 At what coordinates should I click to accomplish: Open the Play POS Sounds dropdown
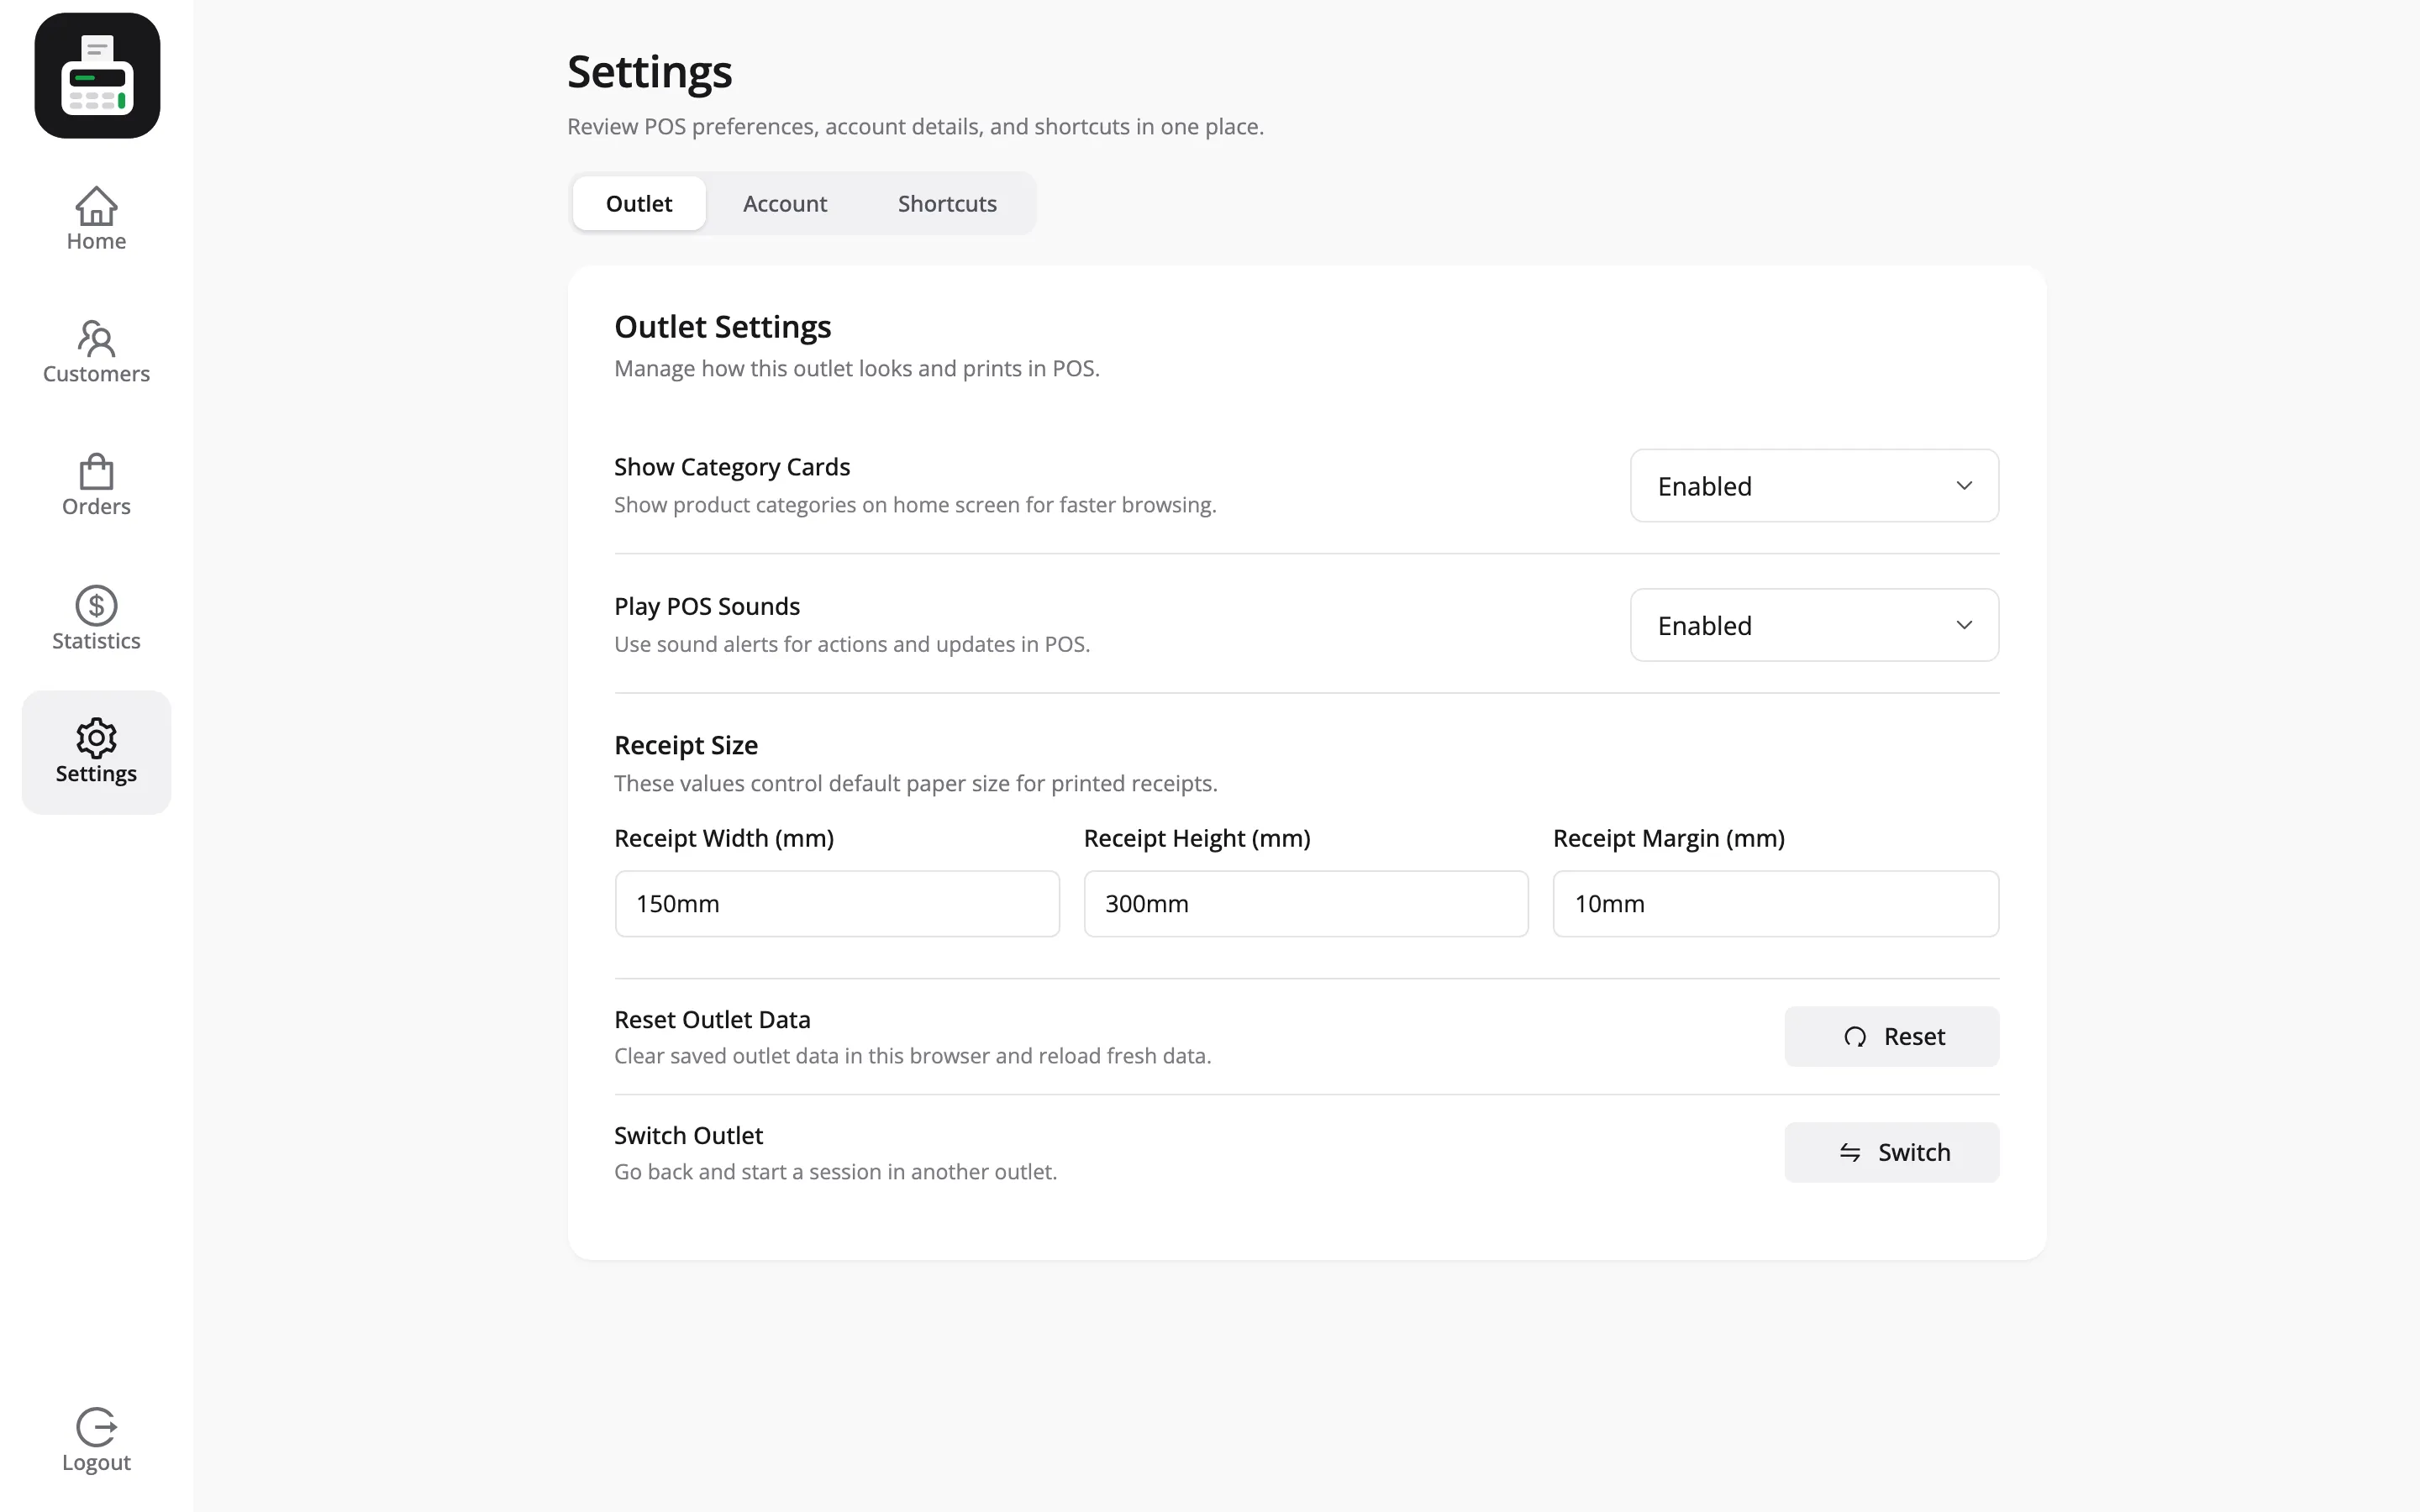point(1814,625)
